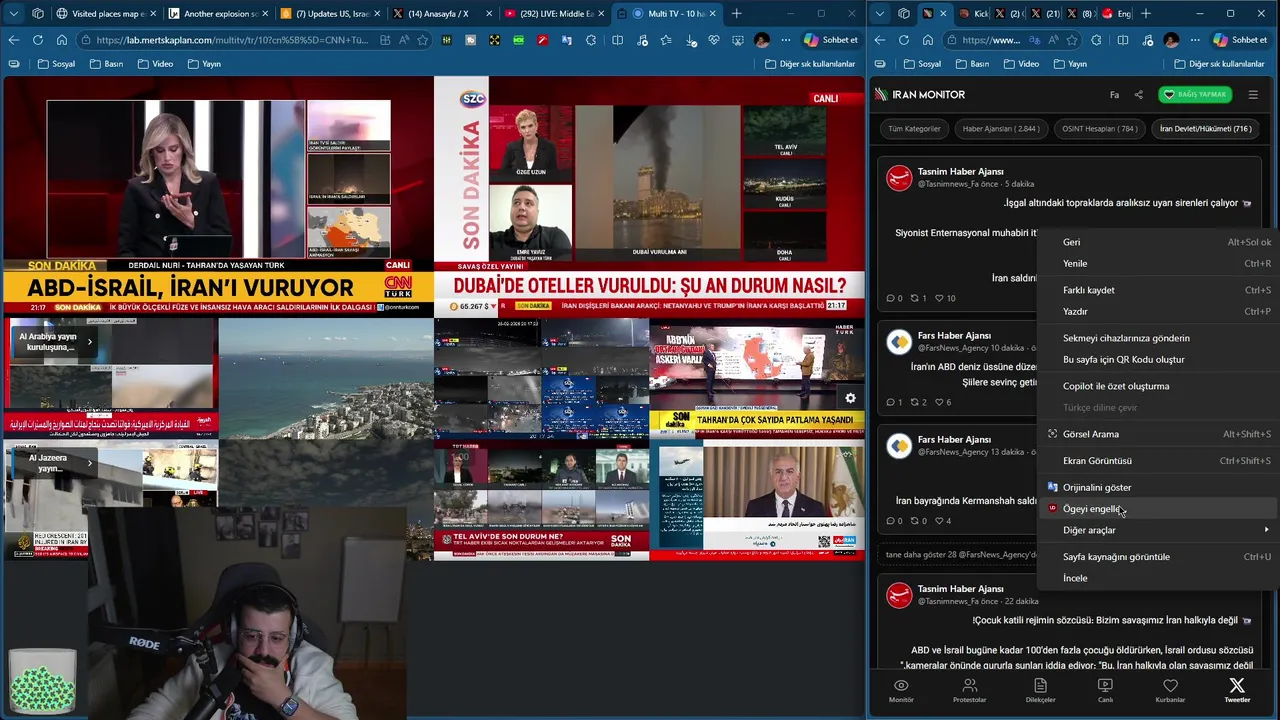Open the Yayın bookmarks folder in left browser
The image size is (1280, 720).
203,64
